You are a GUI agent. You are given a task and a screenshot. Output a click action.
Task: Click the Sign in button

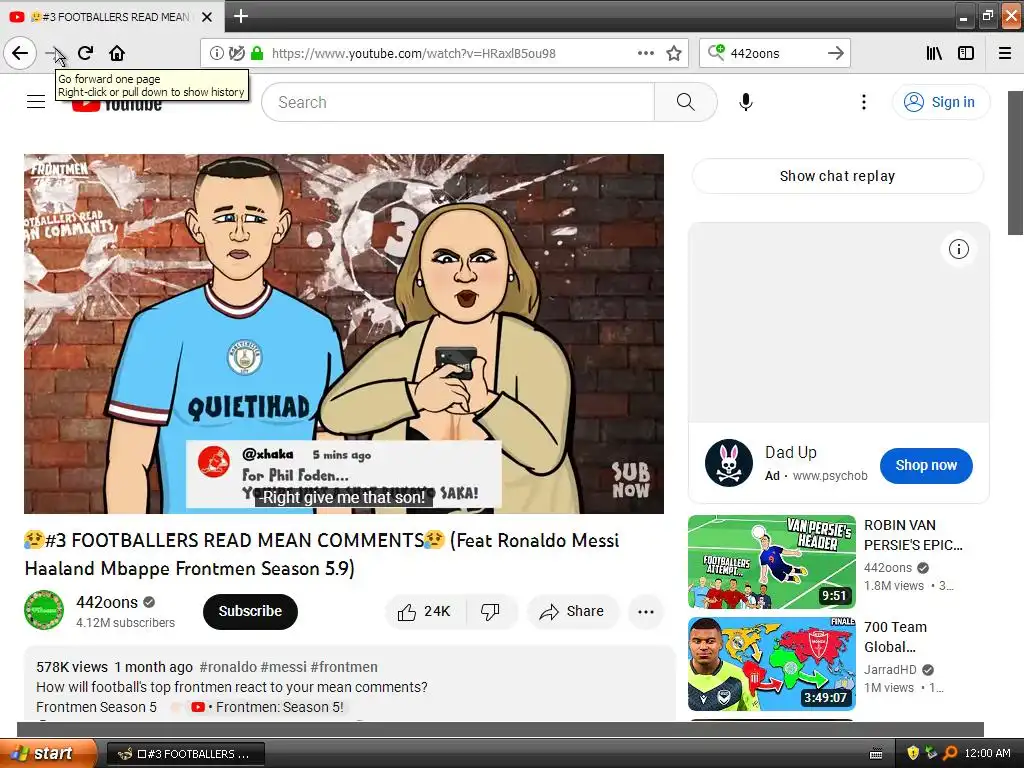click(x=941, y=102)
